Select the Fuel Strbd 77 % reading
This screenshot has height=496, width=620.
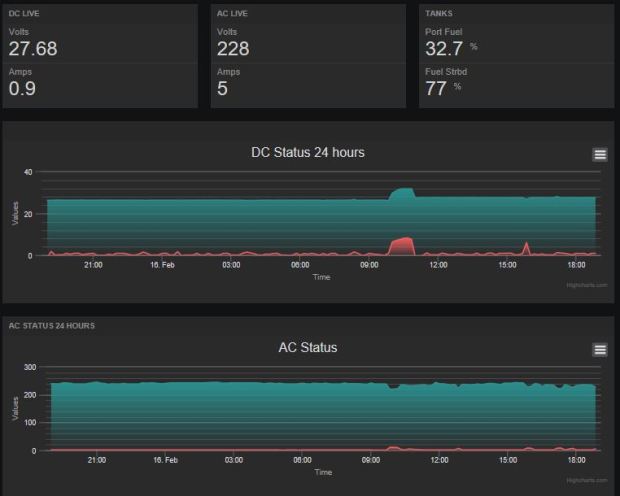point(439,88)
